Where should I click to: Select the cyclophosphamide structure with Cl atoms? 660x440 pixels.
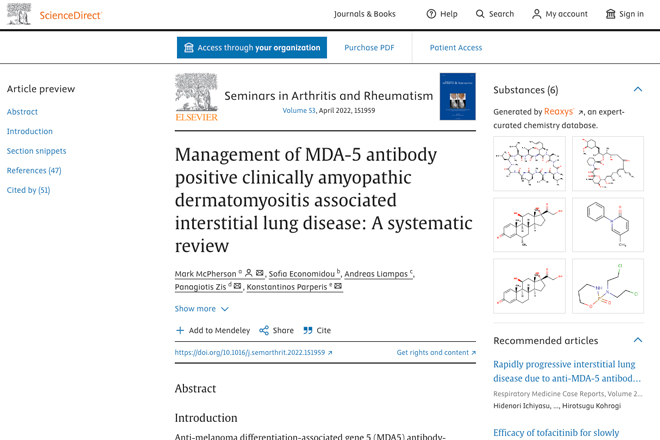pyautogui.click(x=608, y=286)
